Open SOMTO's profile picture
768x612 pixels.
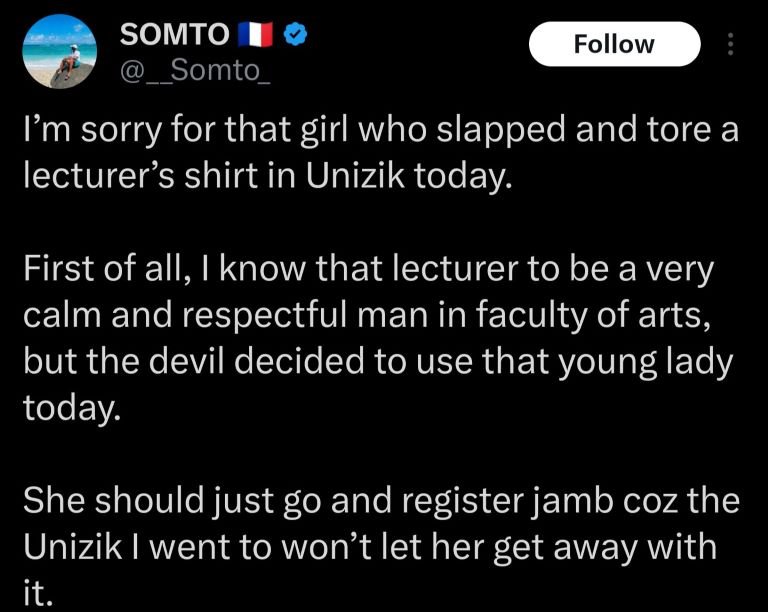pos(60,51)
